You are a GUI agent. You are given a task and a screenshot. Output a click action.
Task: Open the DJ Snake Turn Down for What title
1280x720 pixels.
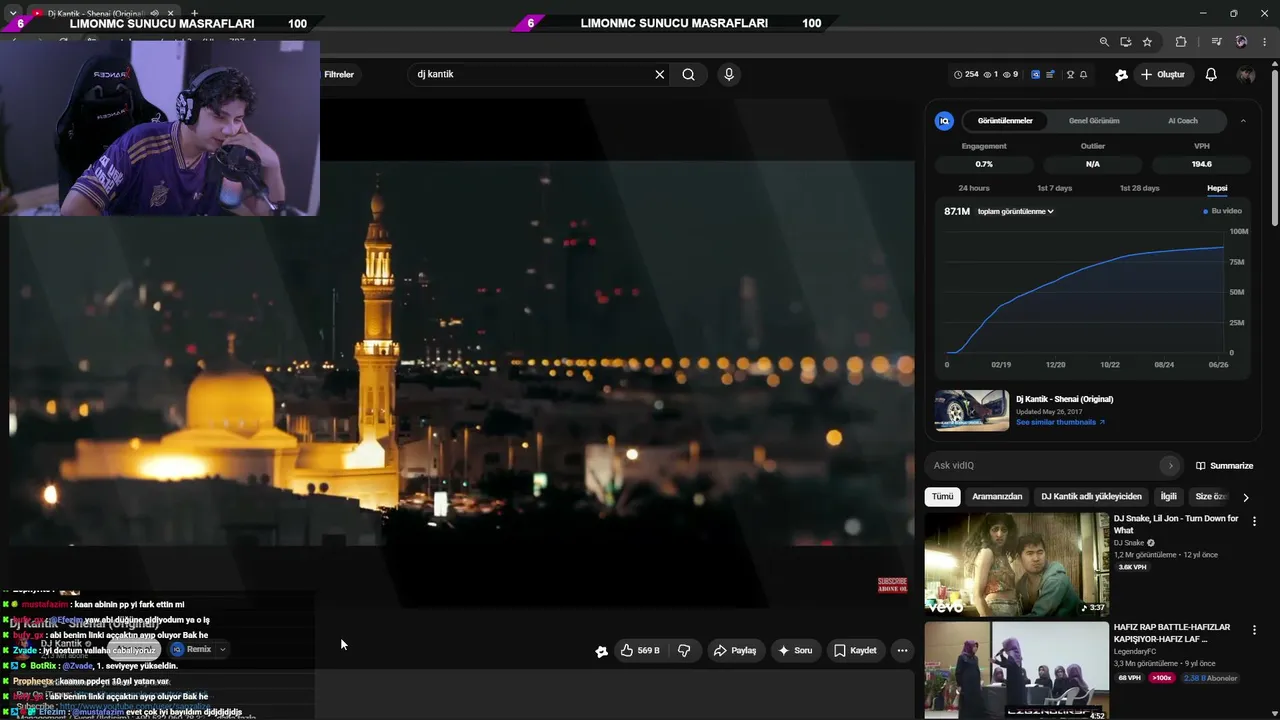[1176, 524]
